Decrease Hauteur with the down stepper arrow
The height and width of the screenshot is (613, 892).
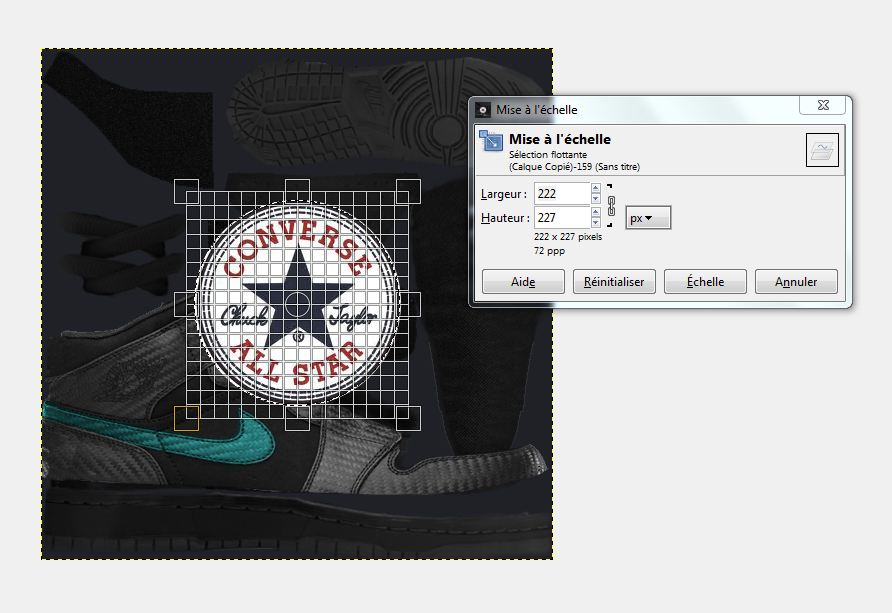[596, 222]
